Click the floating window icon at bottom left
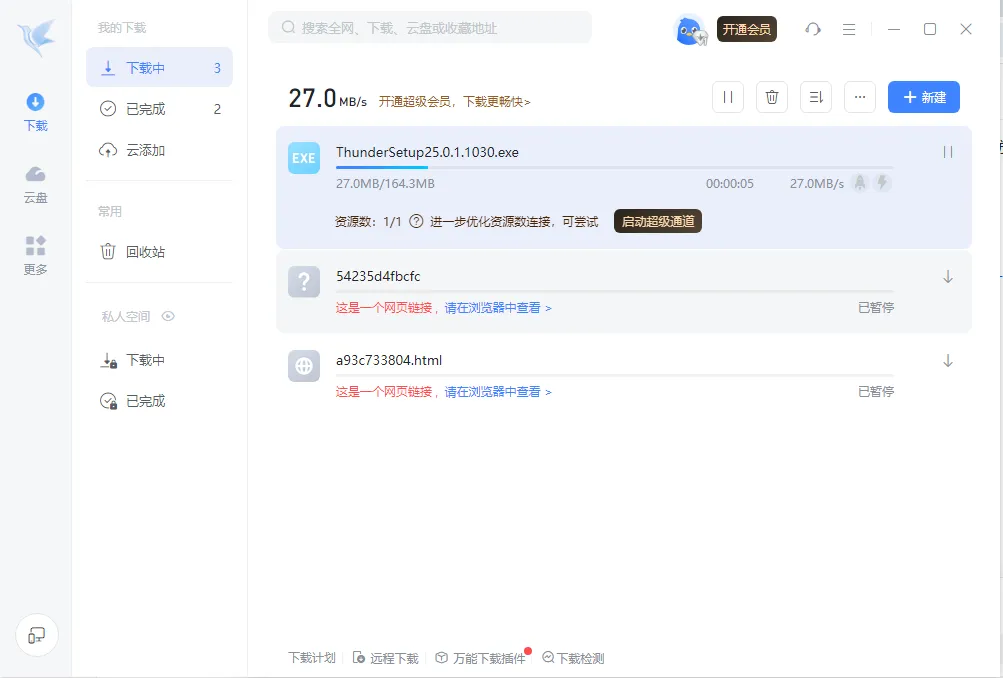The image size is (1003, 678). (x=36, y=635)
